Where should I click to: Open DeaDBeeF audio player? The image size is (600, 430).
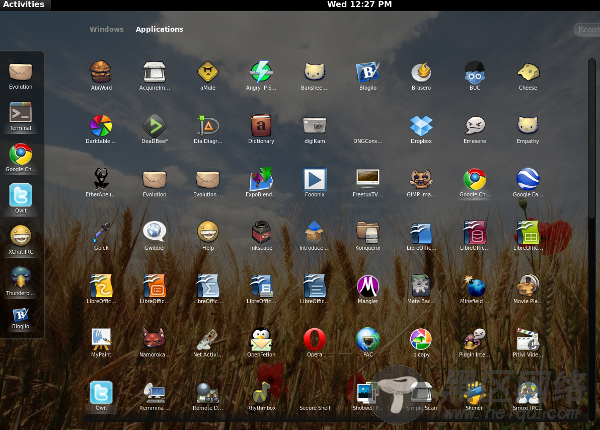tap(154, 129)
